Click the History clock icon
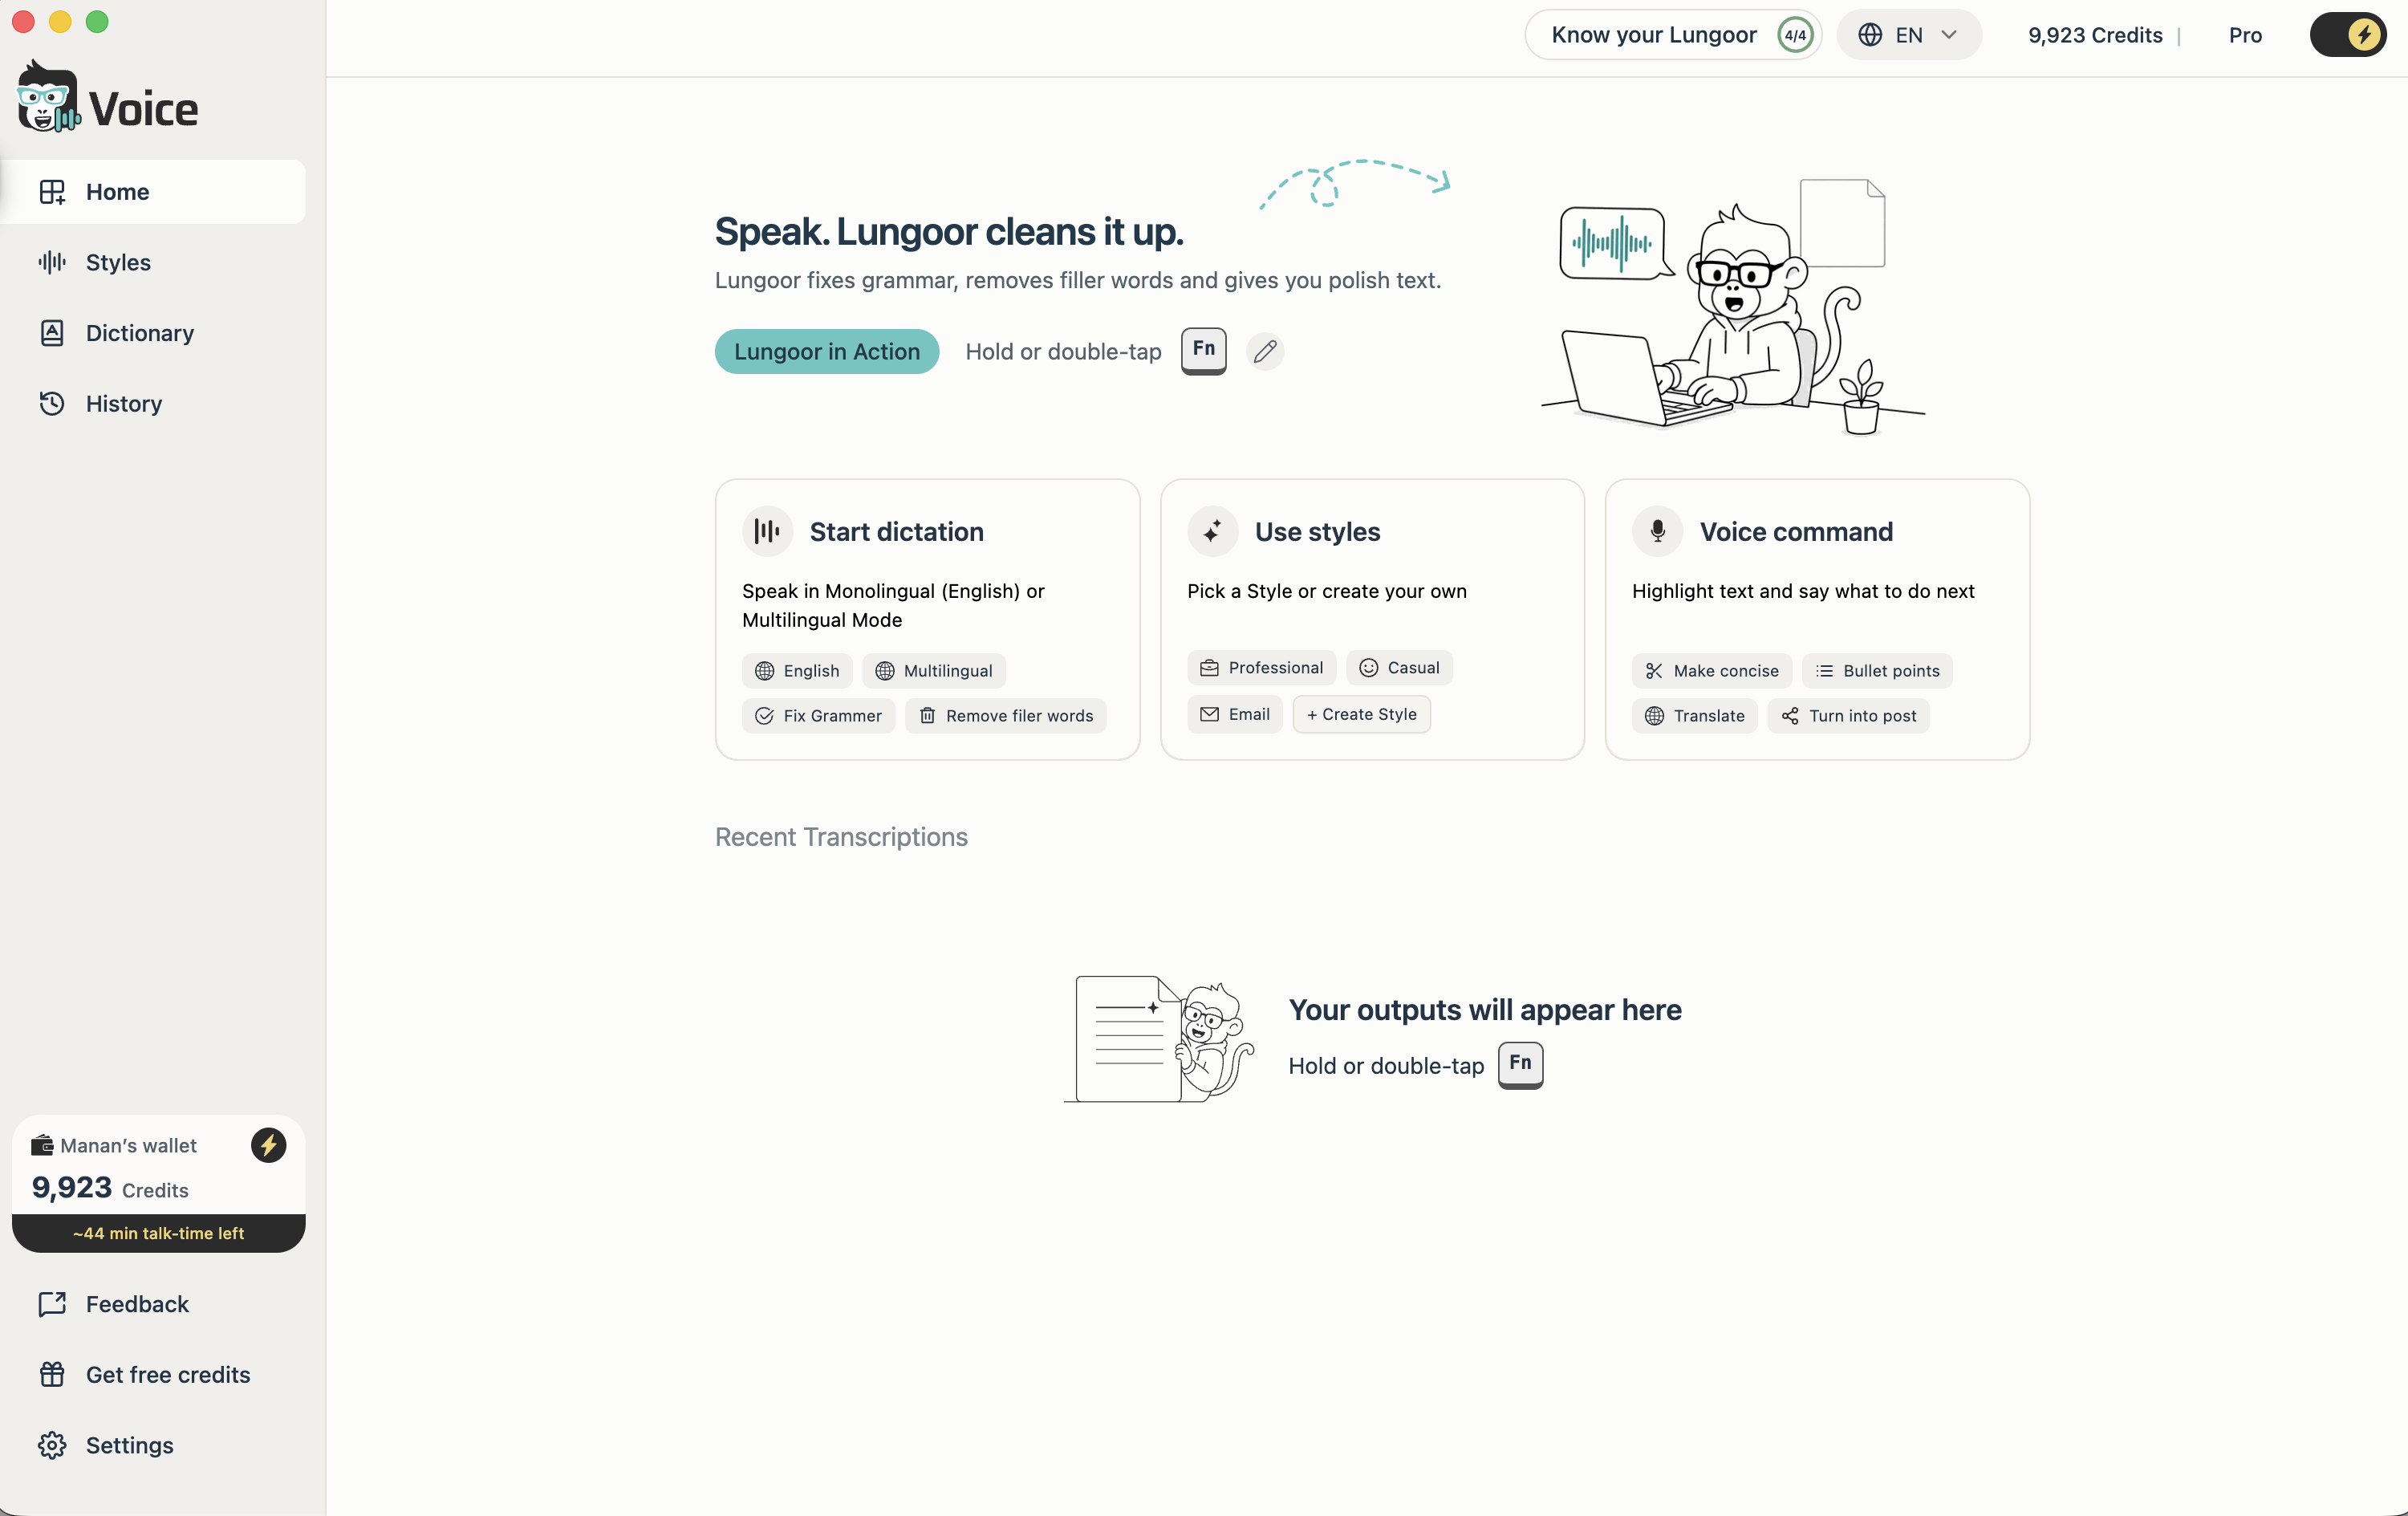The height and width of the screenshot is (1516, 2408). 52,403
